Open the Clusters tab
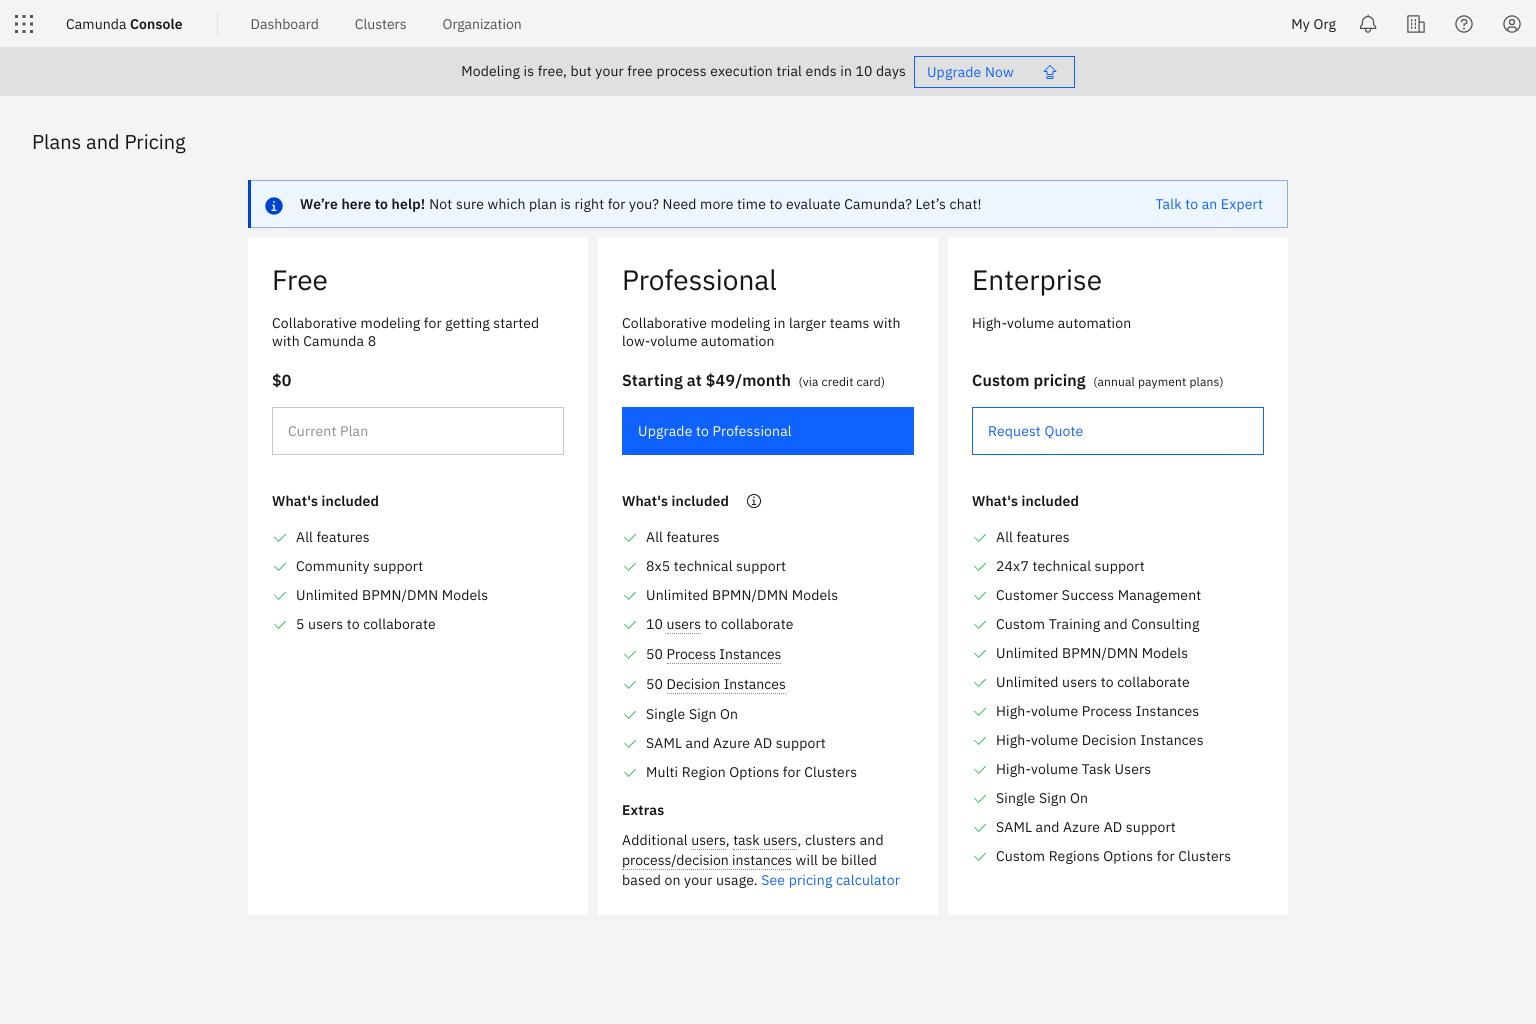 (380, 24)
